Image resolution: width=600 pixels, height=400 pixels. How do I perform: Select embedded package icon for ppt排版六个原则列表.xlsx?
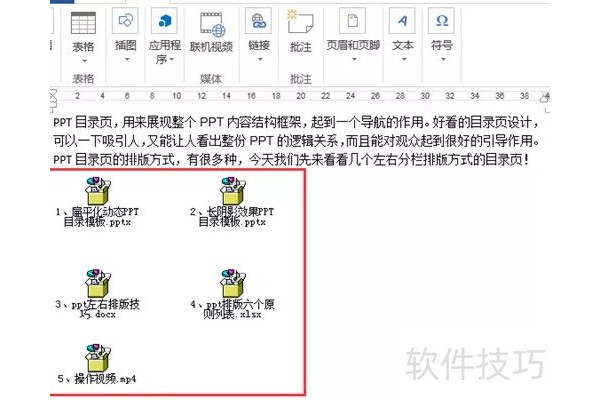point(233,283)
